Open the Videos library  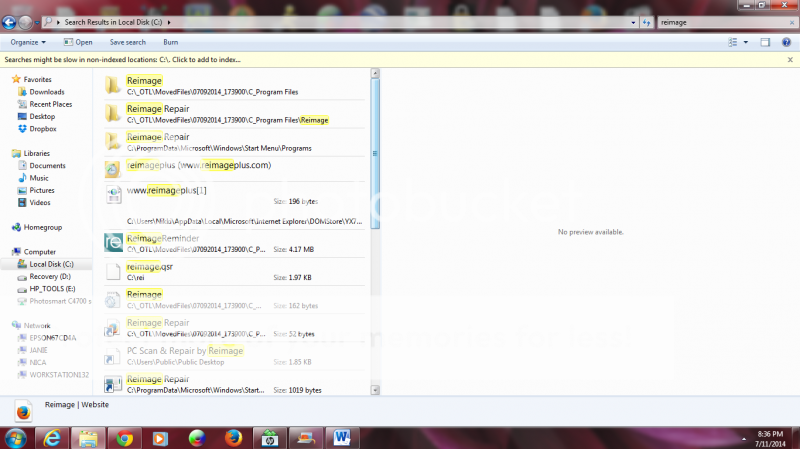click(39, 202)
